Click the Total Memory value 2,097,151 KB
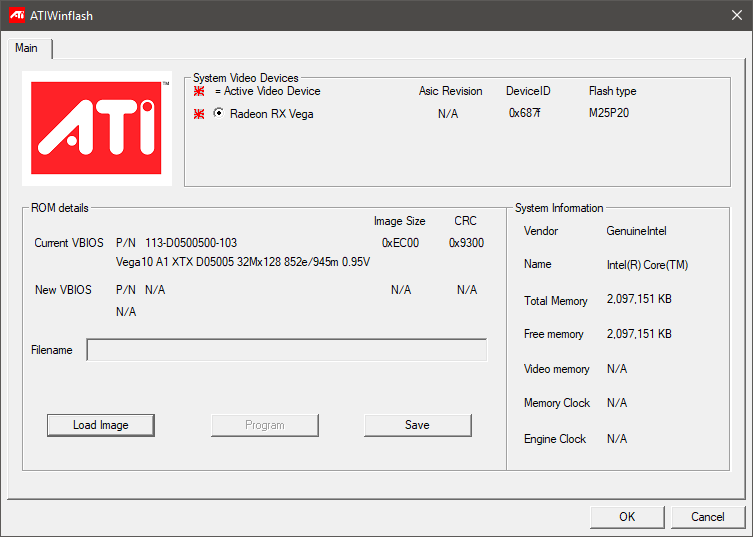 pyautogui.click(x=639, y=299)
